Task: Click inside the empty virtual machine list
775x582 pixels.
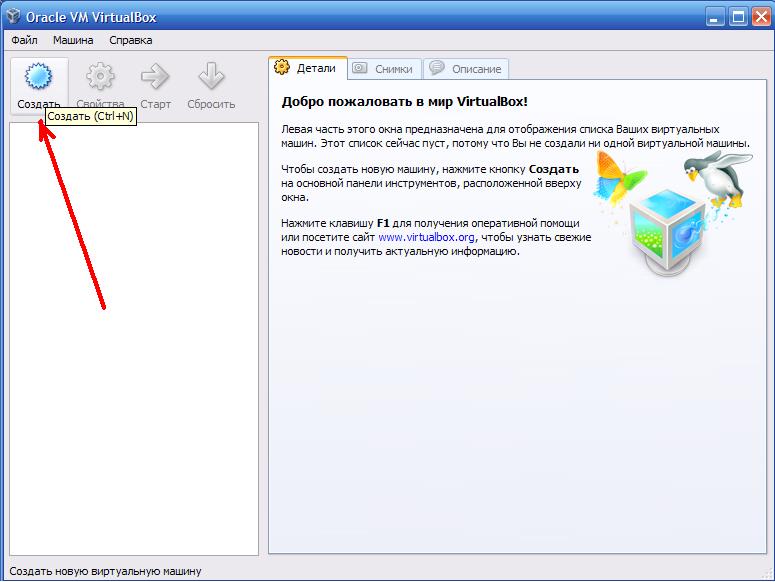Action: (134, 339)
